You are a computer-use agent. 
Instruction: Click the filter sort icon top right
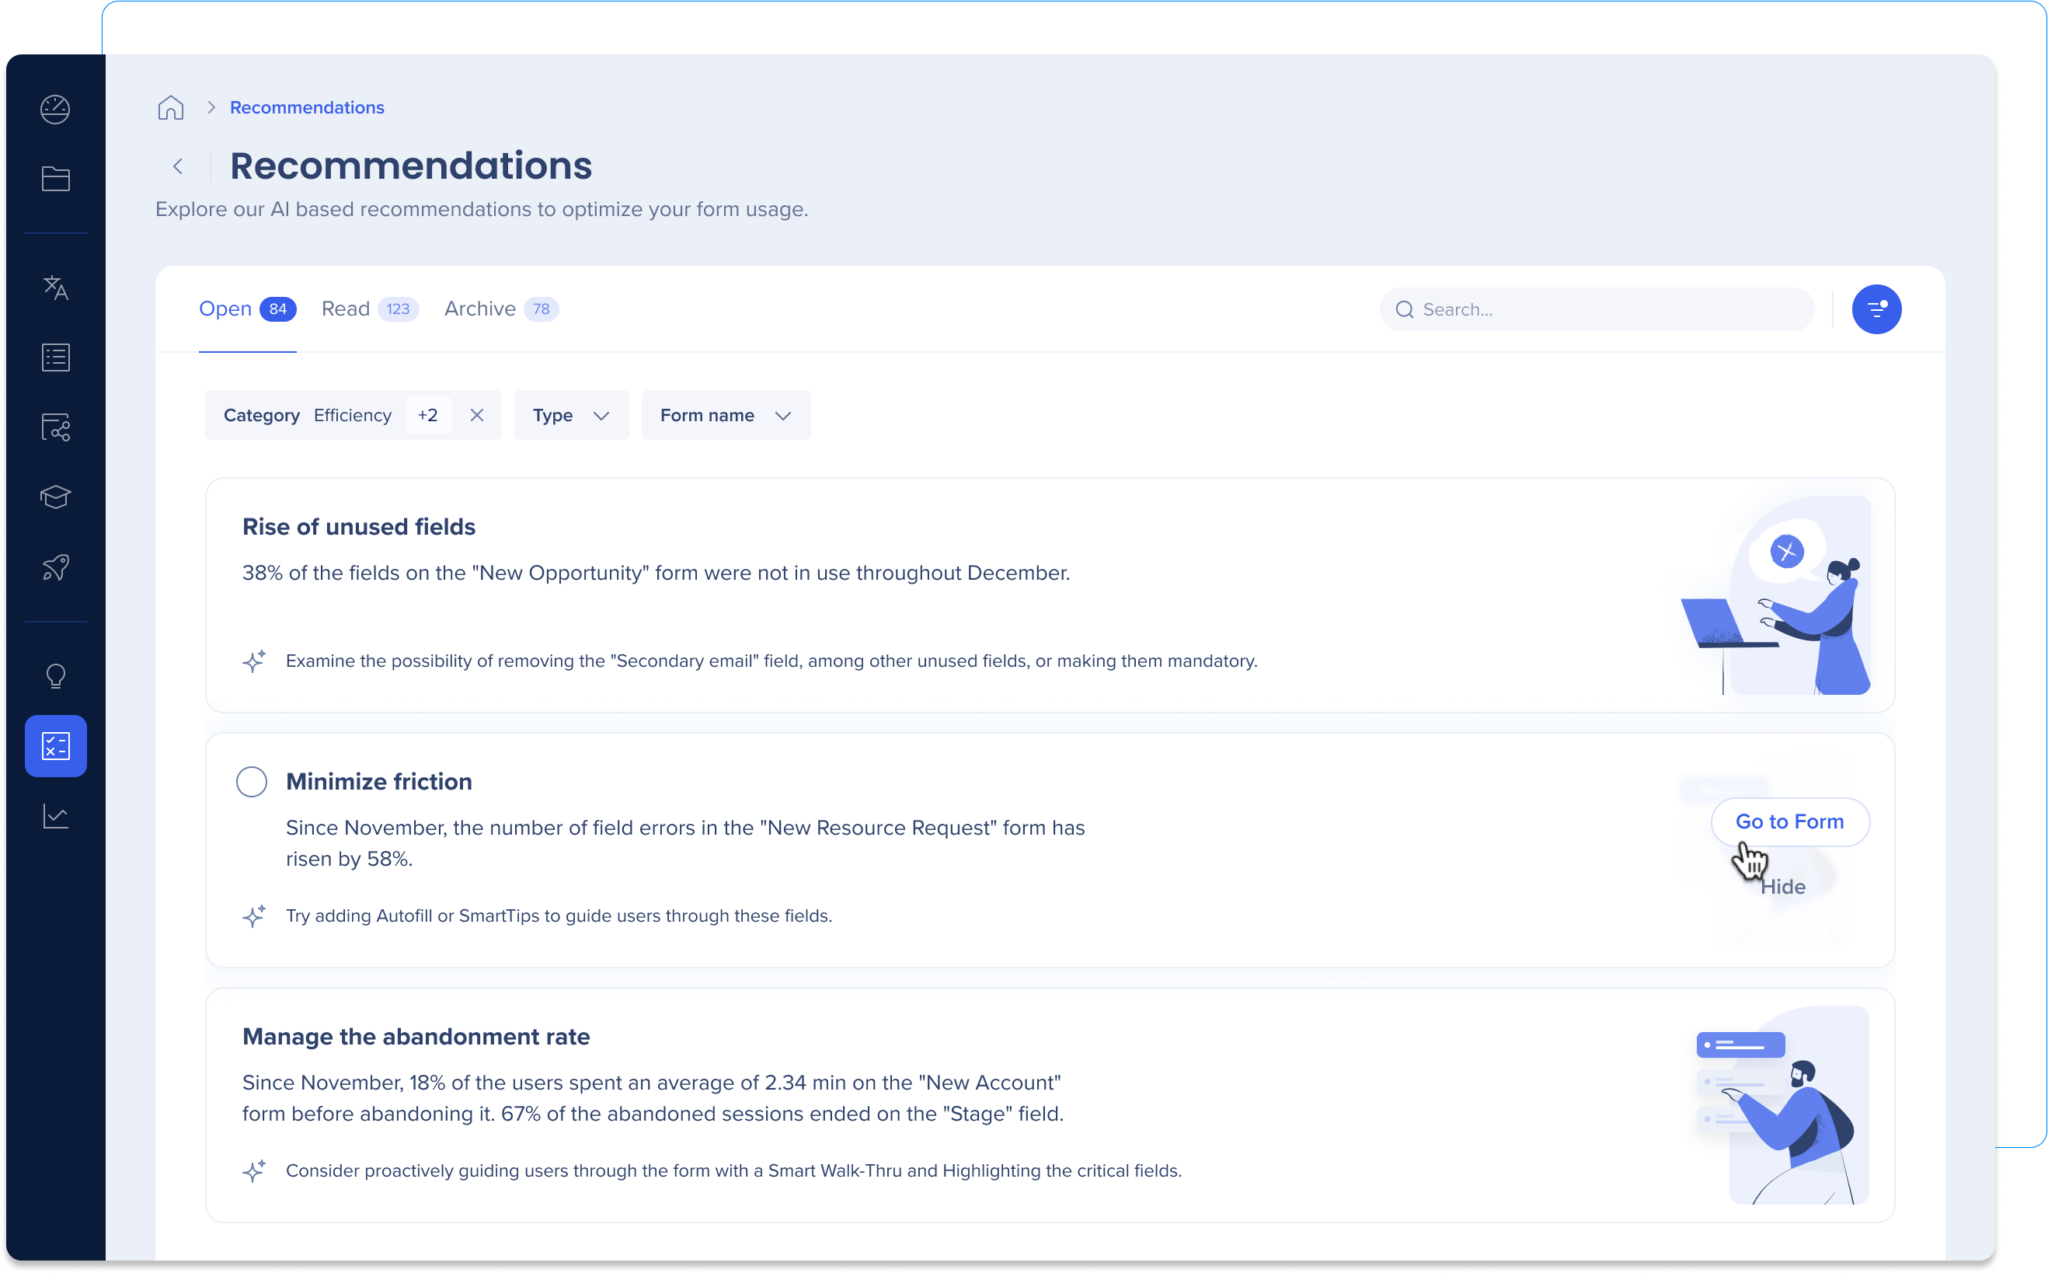click(1876, 309)
